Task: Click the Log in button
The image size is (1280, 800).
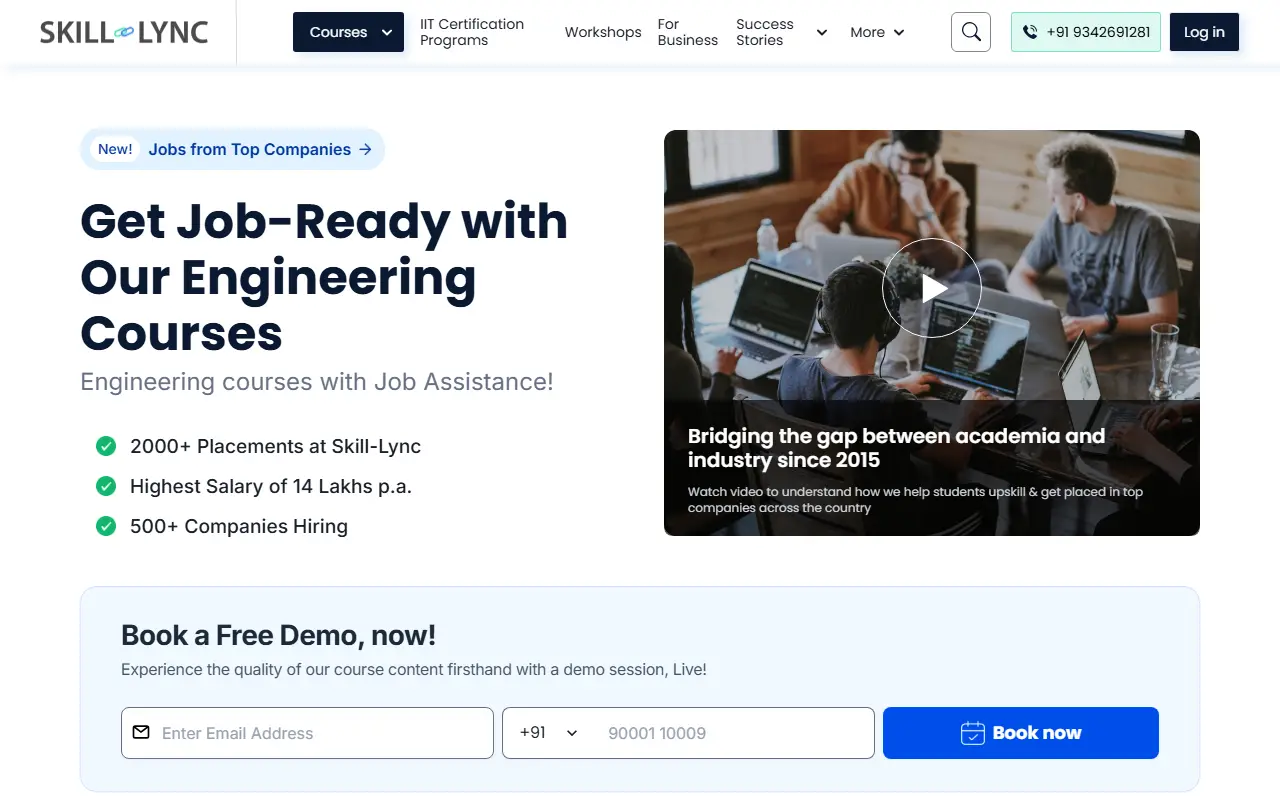Action: pos(1204,32)
